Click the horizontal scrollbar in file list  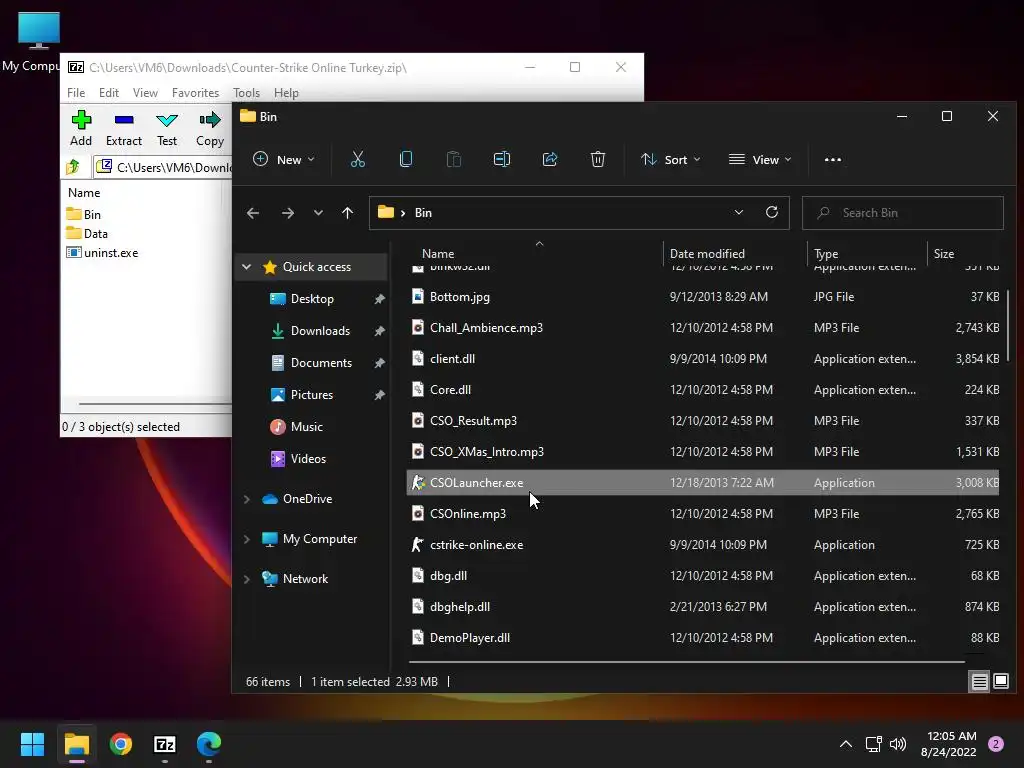pyautogui.click(x=686, y=662)
